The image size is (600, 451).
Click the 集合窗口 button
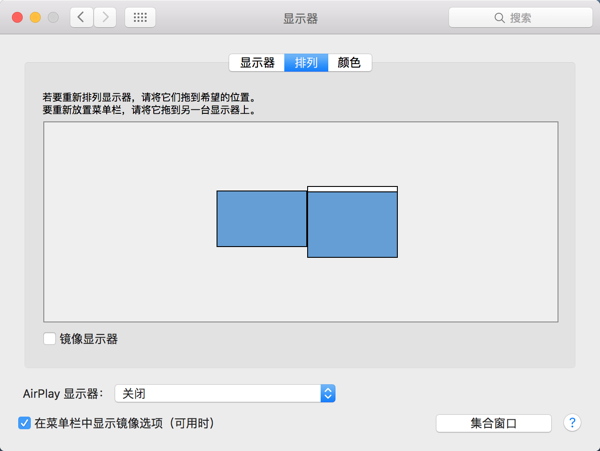[494, 423]
